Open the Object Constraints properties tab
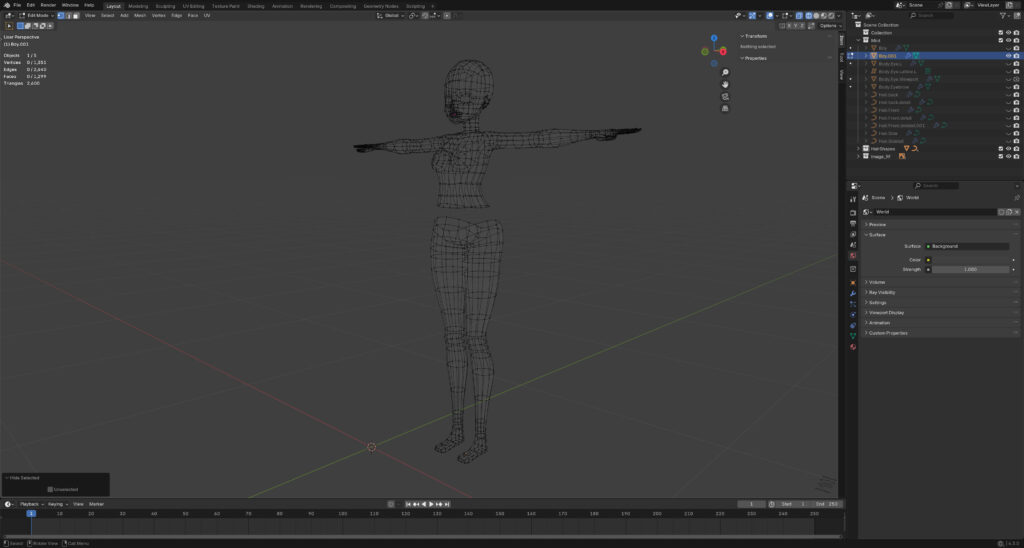This screenshot has height=548, width=1024. 853,325
